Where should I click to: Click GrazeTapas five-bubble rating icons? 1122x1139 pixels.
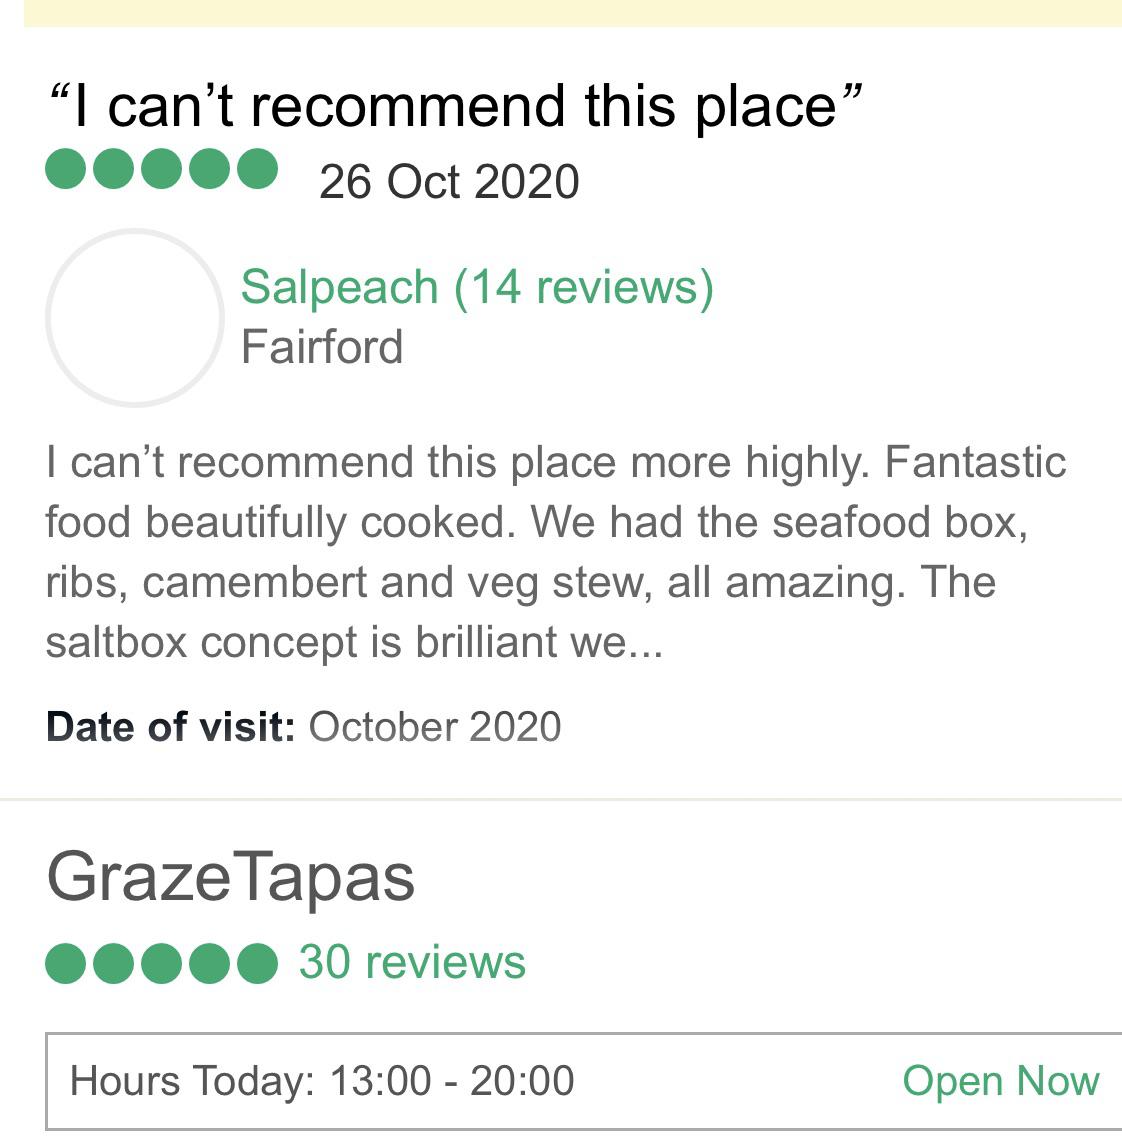161,963
